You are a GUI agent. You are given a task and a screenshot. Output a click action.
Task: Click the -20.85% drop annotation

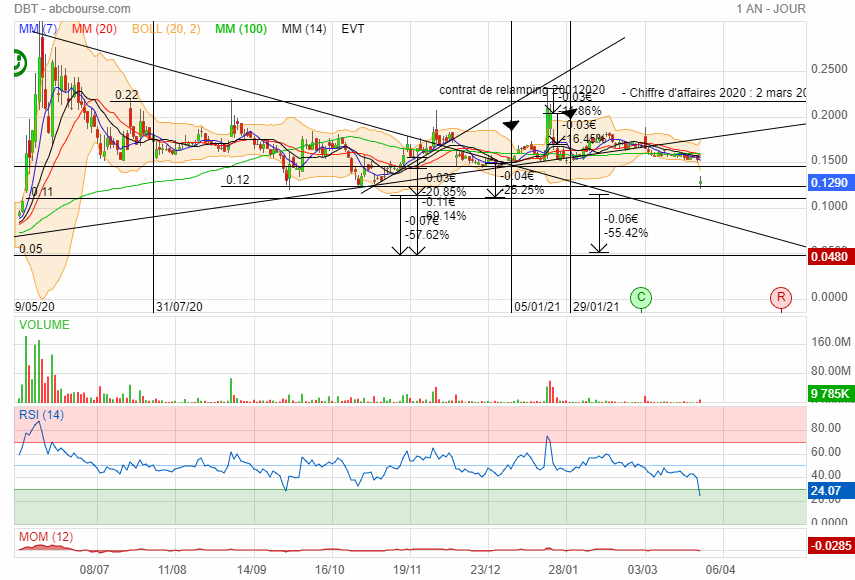click(x=444, y=192)
